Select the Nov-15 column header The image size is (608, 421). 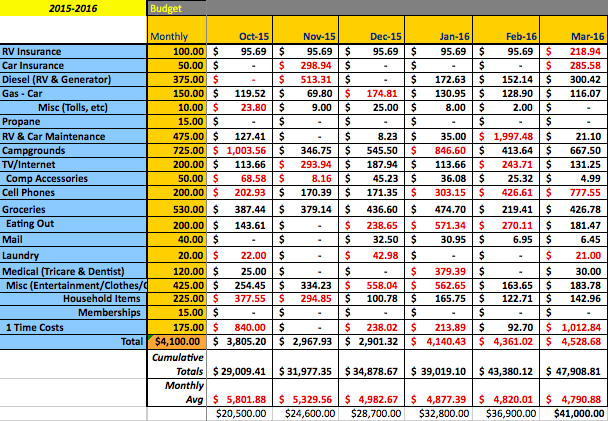[306, 30]
